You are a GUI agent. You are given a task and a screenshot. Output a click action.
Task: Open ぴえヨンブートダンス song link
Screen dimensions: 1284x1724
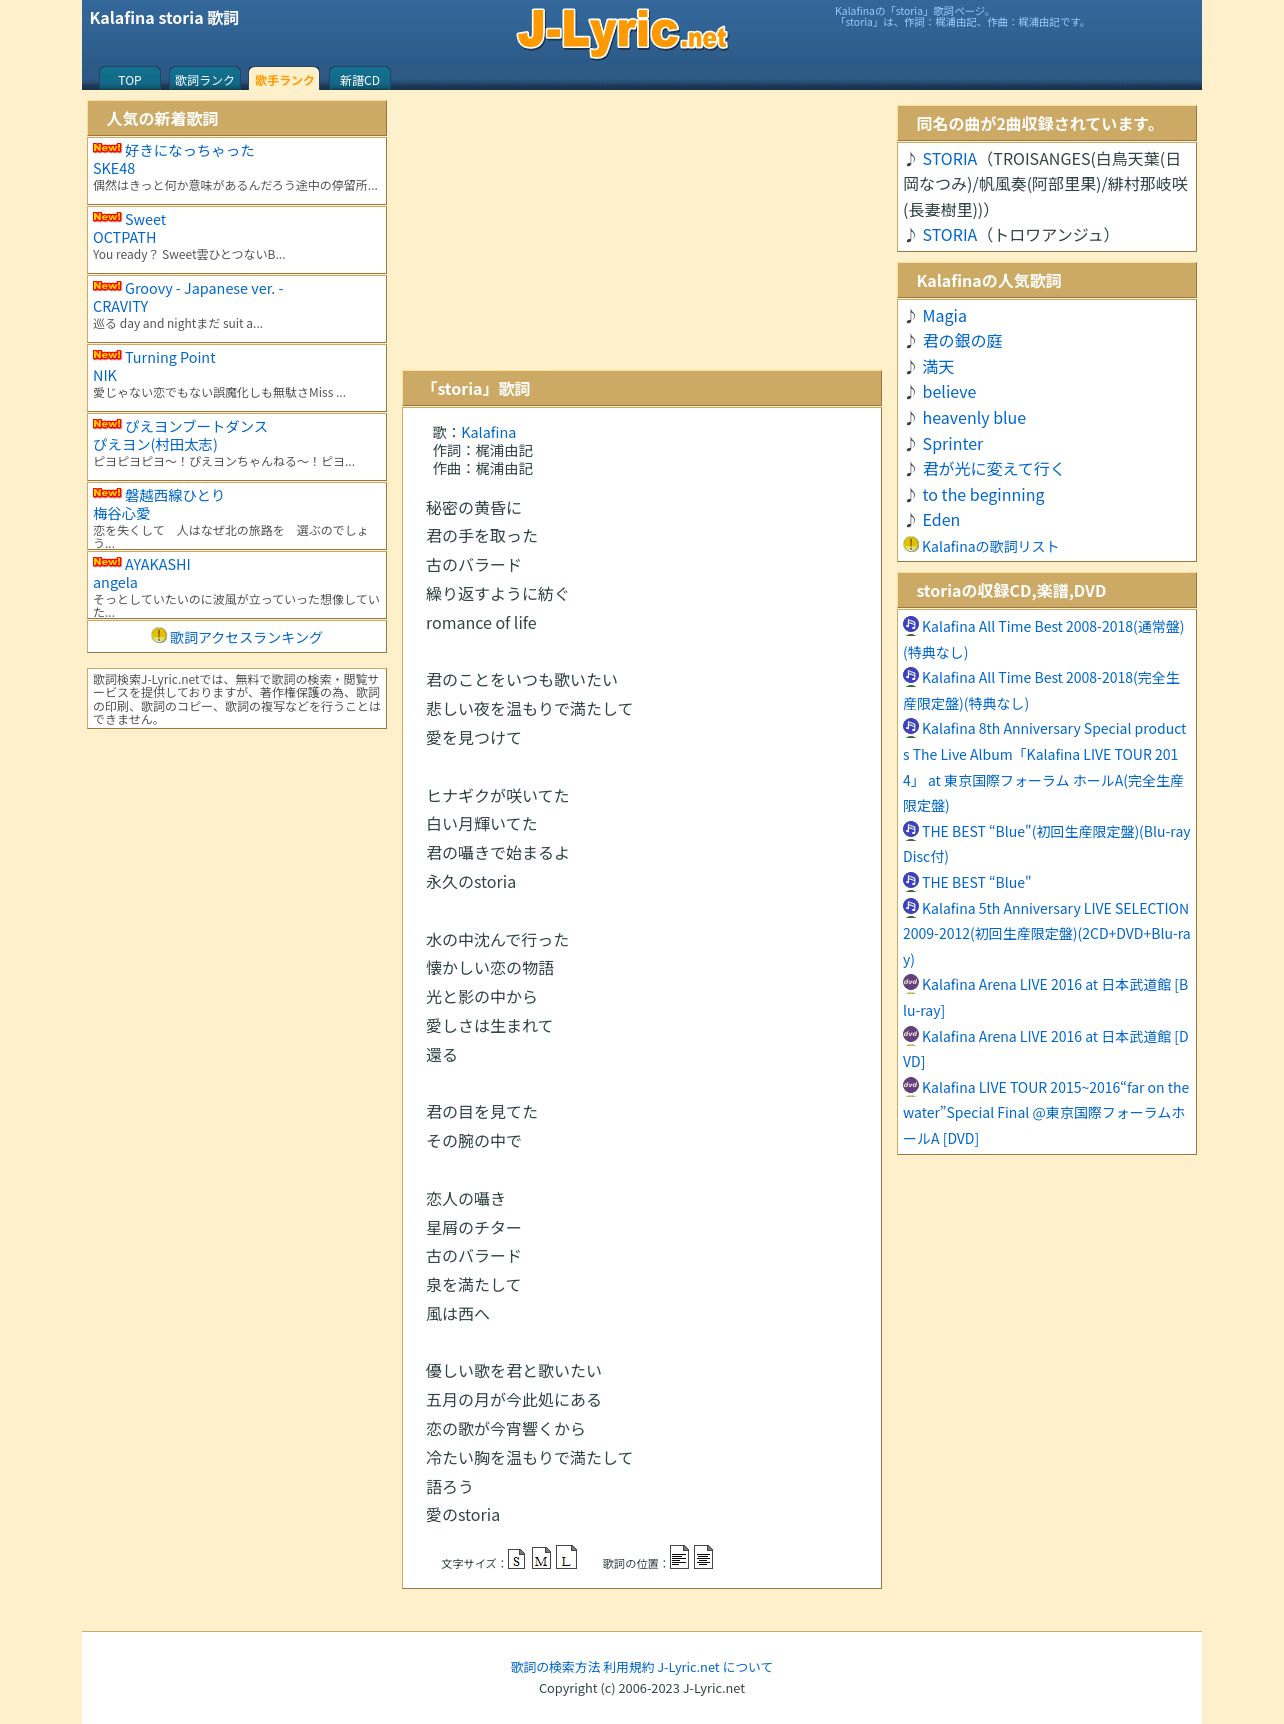click(x=196, y=426)
